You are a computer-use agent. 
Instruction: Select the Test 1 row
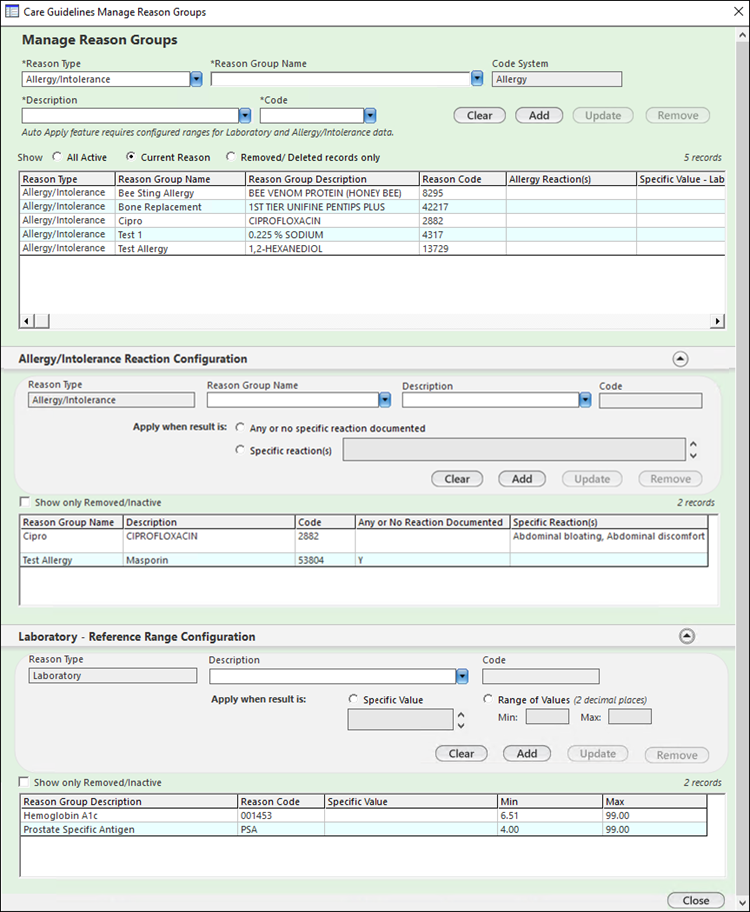pyautogui.click(x=372, y=234)
